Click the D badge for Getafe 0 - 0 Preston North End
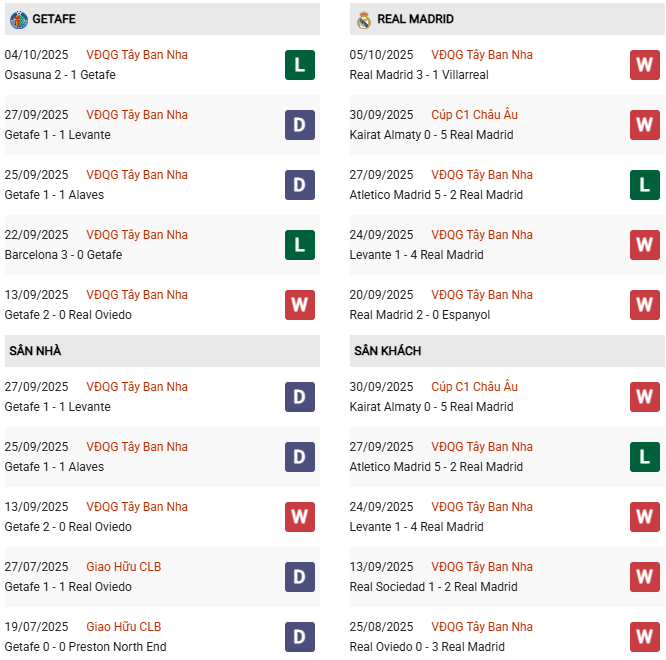Viewport: 666px width, 660px height. [x=299, y=637]
